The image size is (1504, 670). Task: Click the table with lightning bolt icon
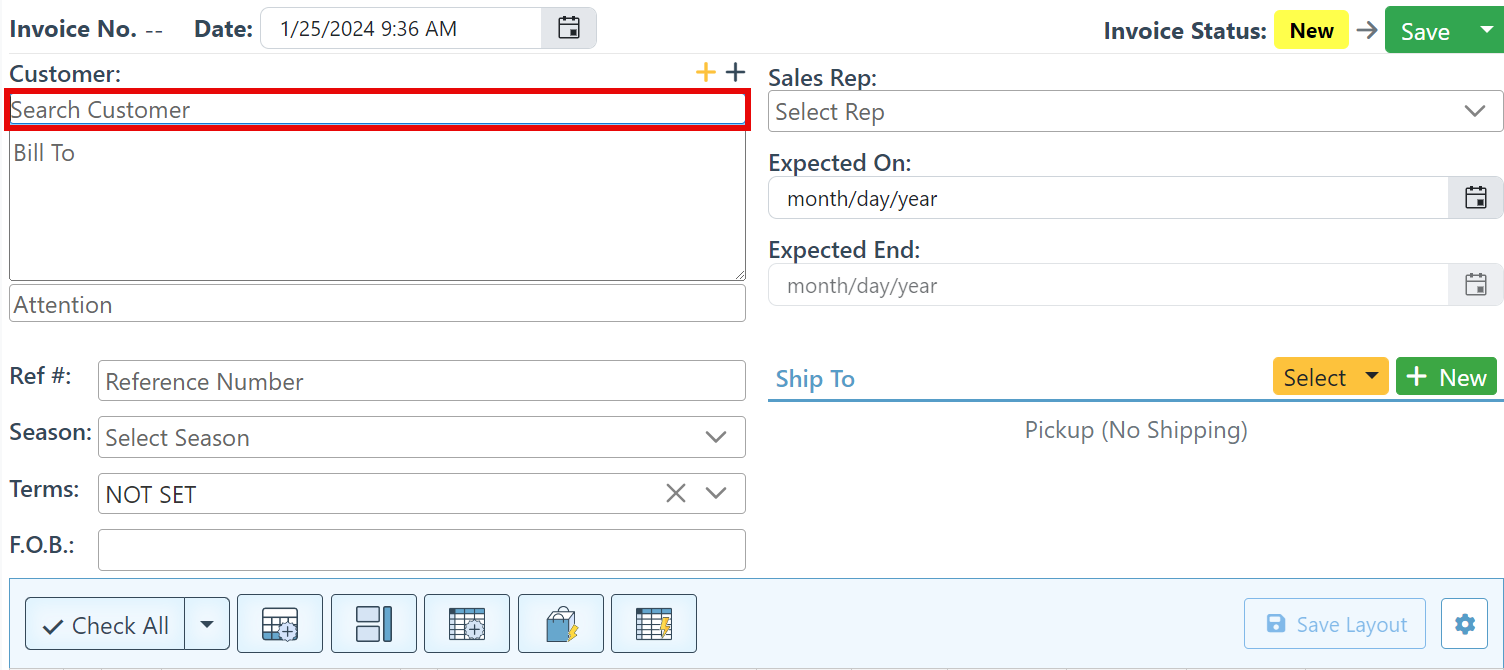coord(653,624)
